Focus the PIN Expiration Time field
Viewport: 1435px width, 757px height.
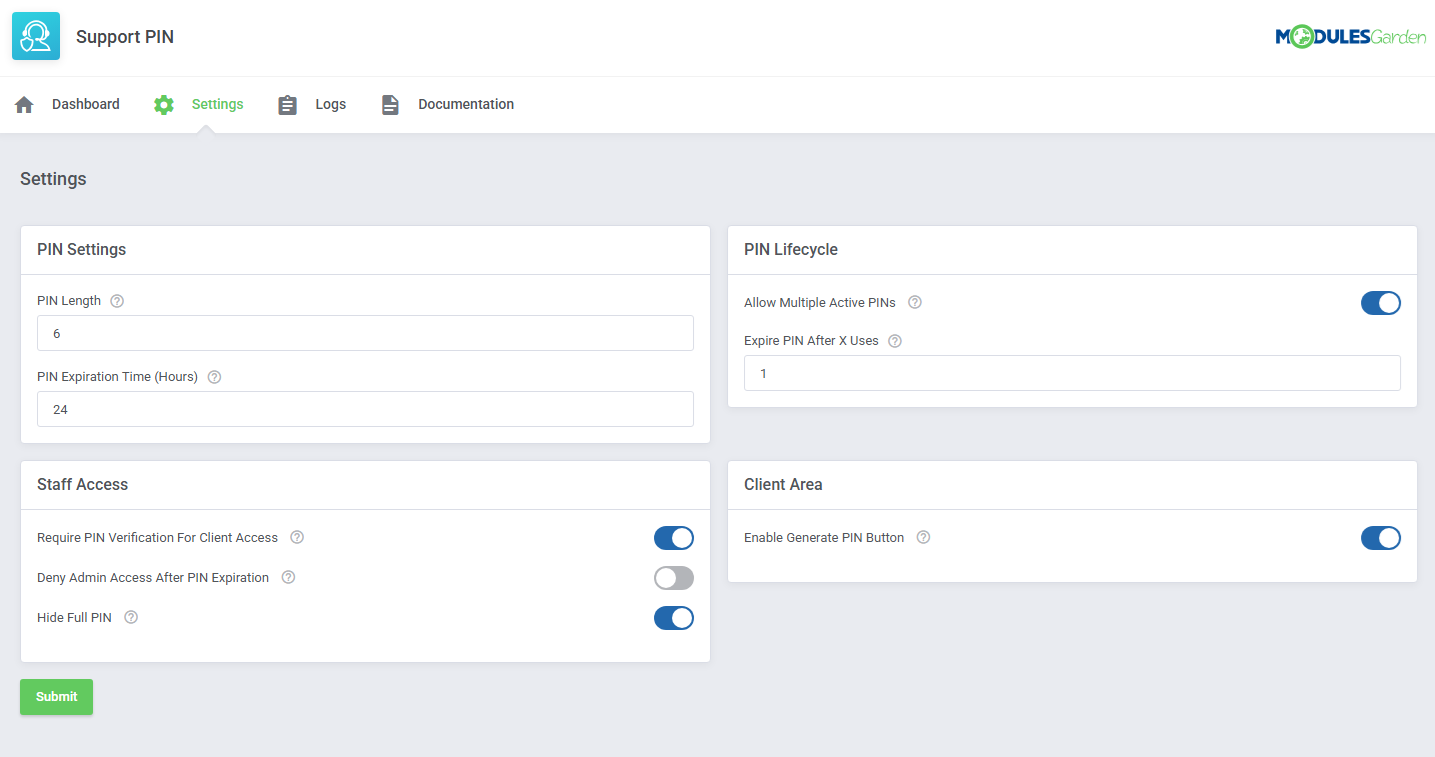365,409
